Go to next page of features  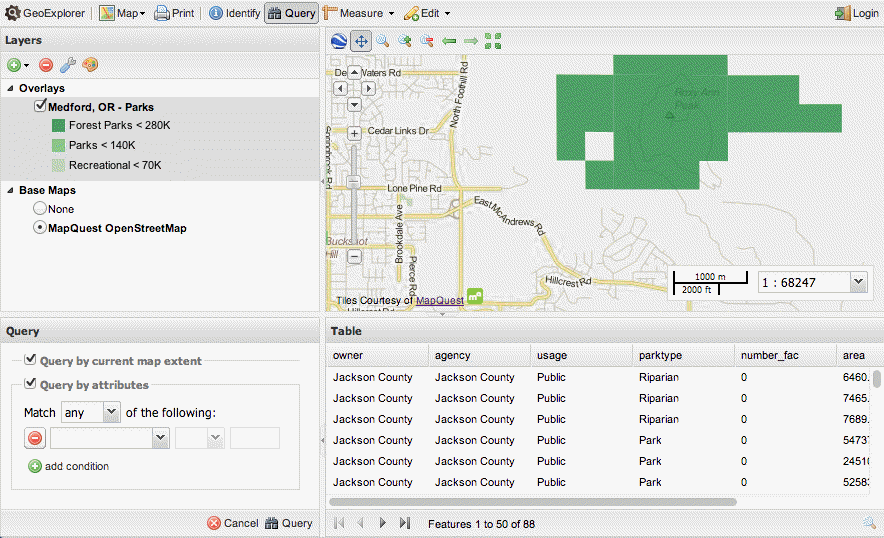(383, 523)
